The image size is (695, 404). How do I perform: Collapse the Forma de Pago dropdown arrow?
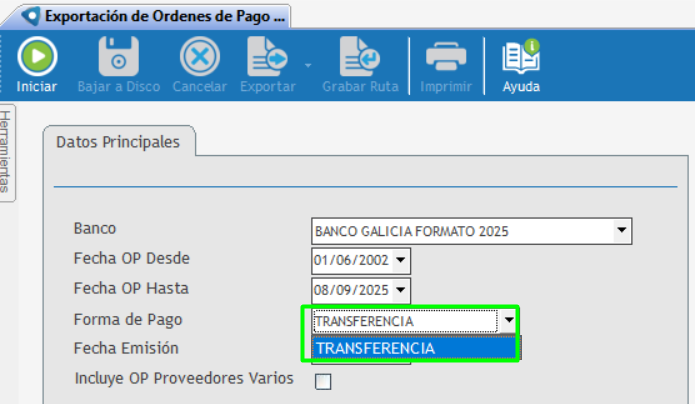(x=509, y=320)
